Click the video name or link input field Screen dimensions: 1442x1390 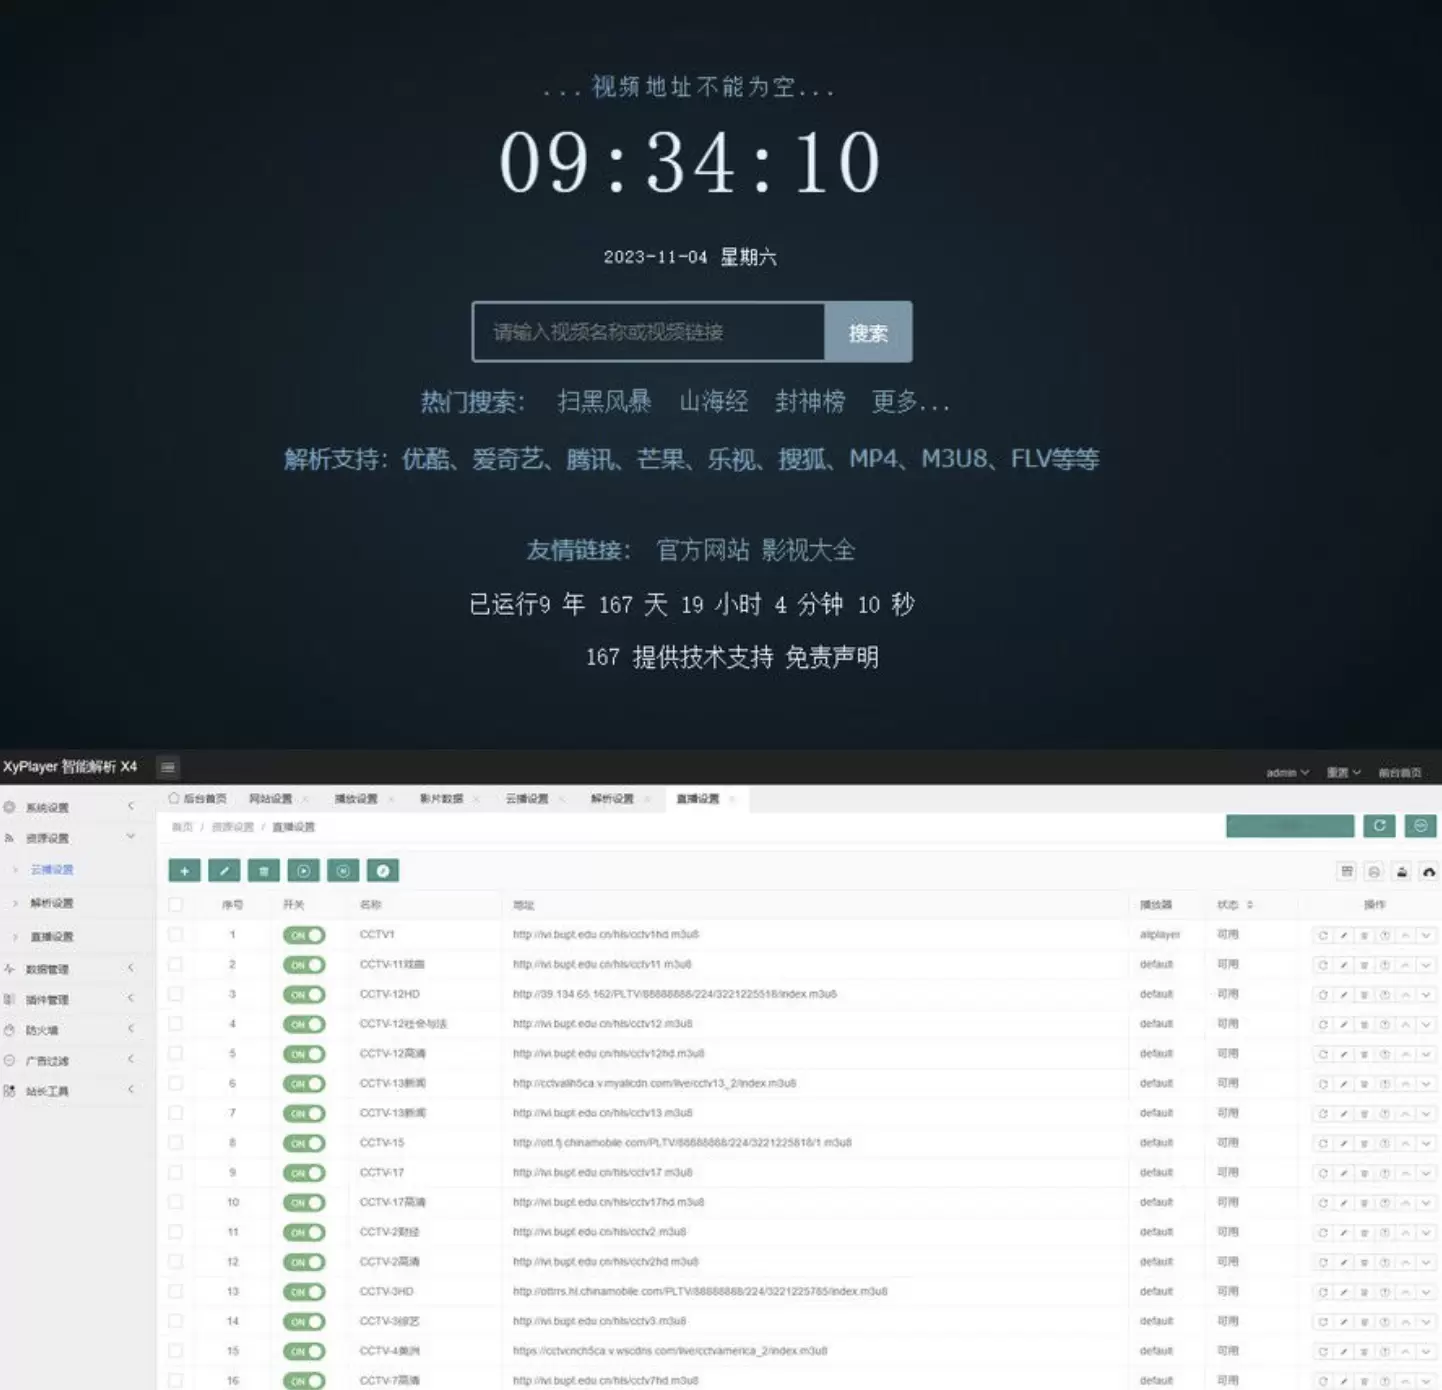click(649, 332)
